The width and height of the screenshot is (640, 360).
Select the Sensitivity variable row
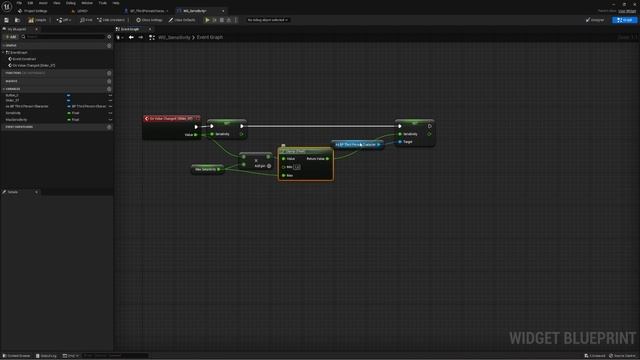57,113
